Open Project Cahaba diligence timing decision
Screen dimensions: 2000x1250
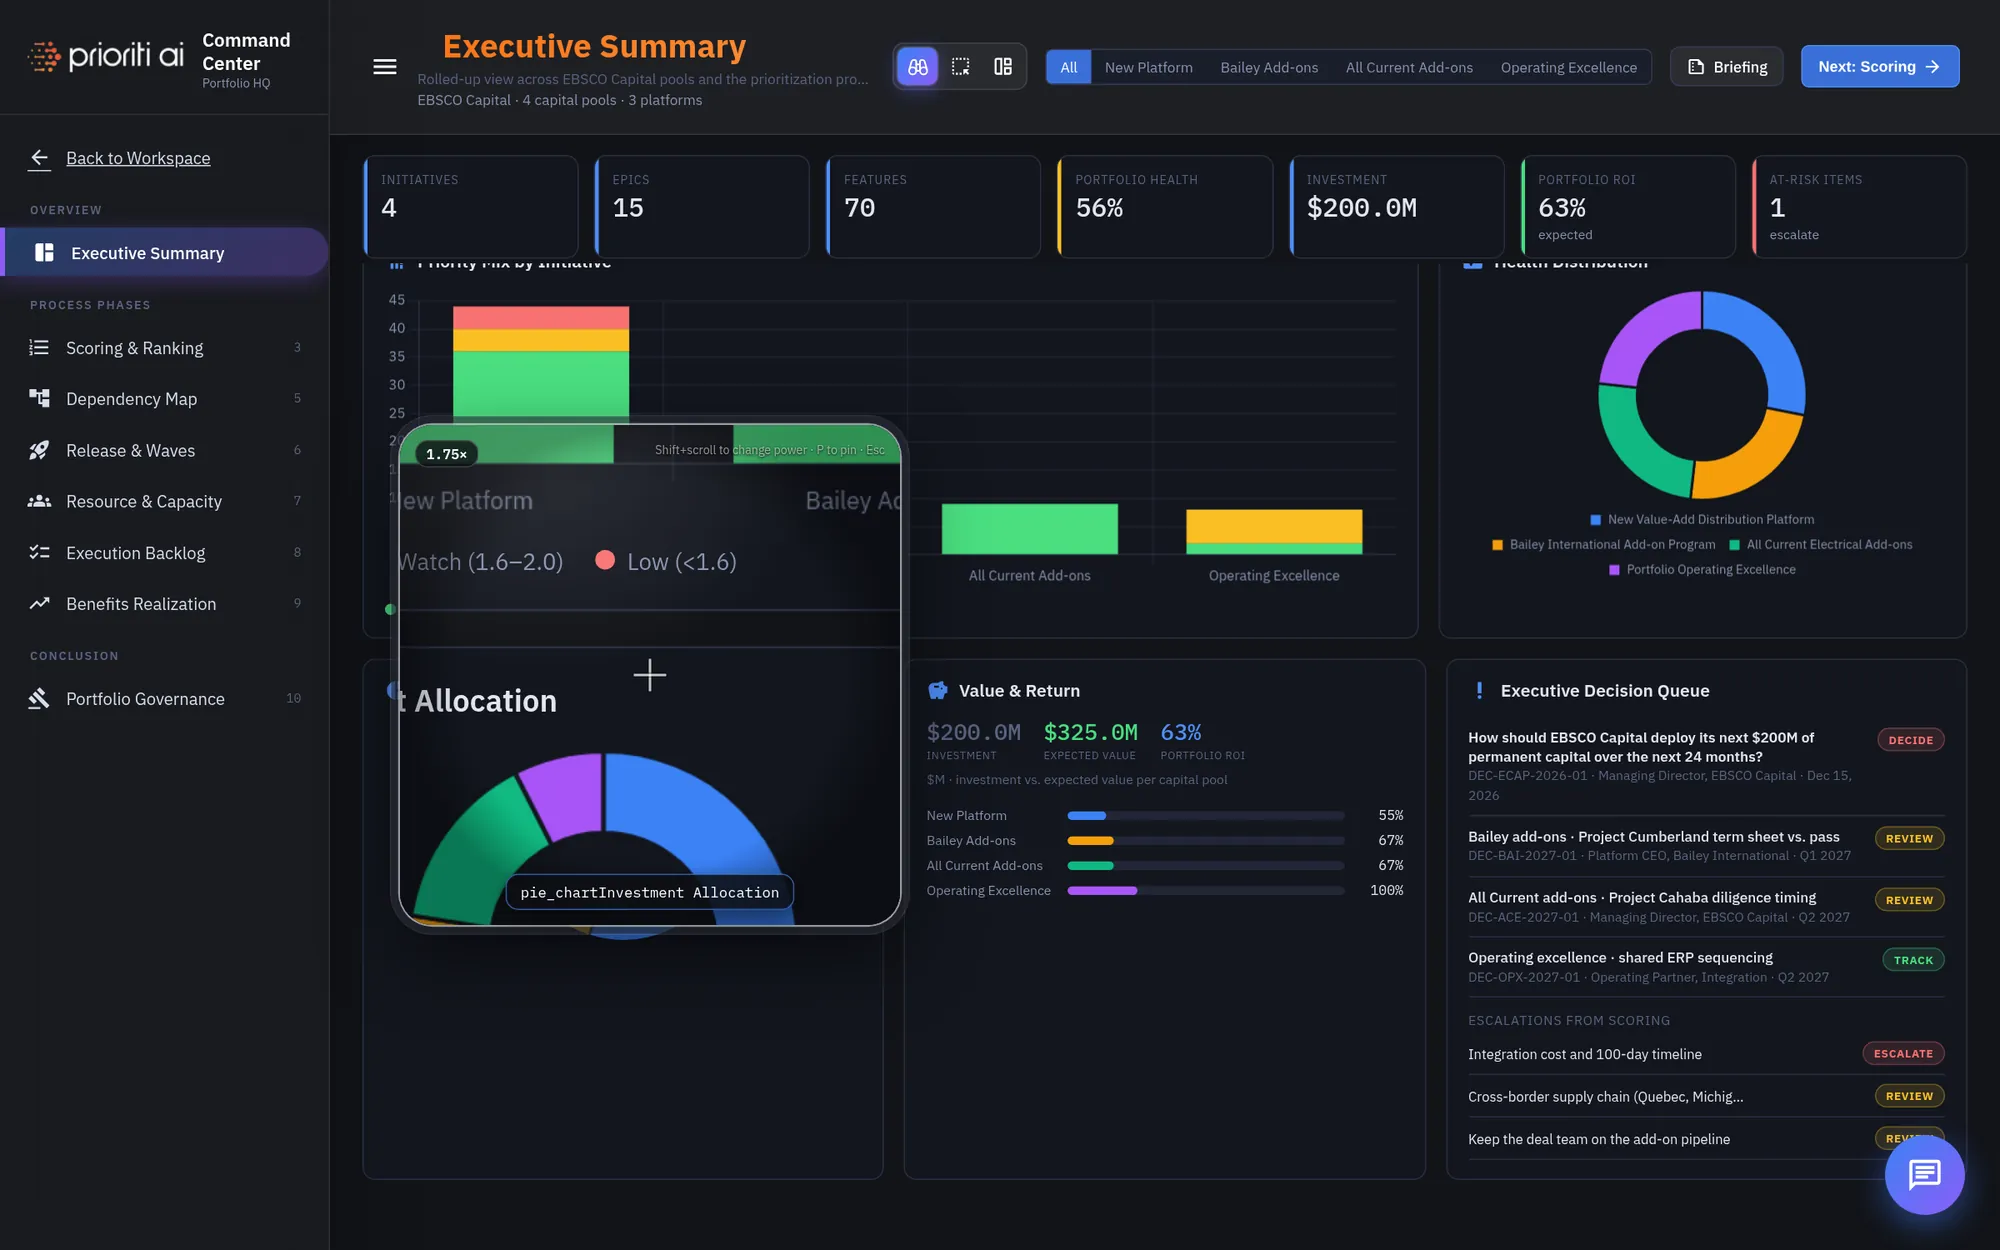[x=1705, y=907]
